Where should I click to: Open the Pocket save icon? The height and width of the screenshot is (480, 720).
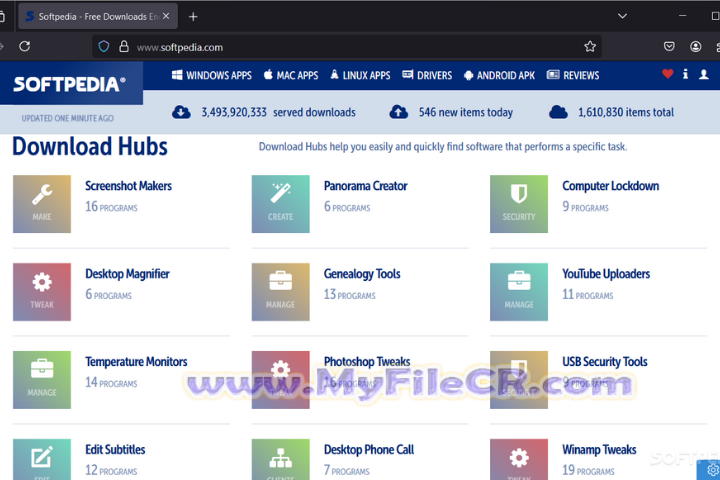(669, 46)
